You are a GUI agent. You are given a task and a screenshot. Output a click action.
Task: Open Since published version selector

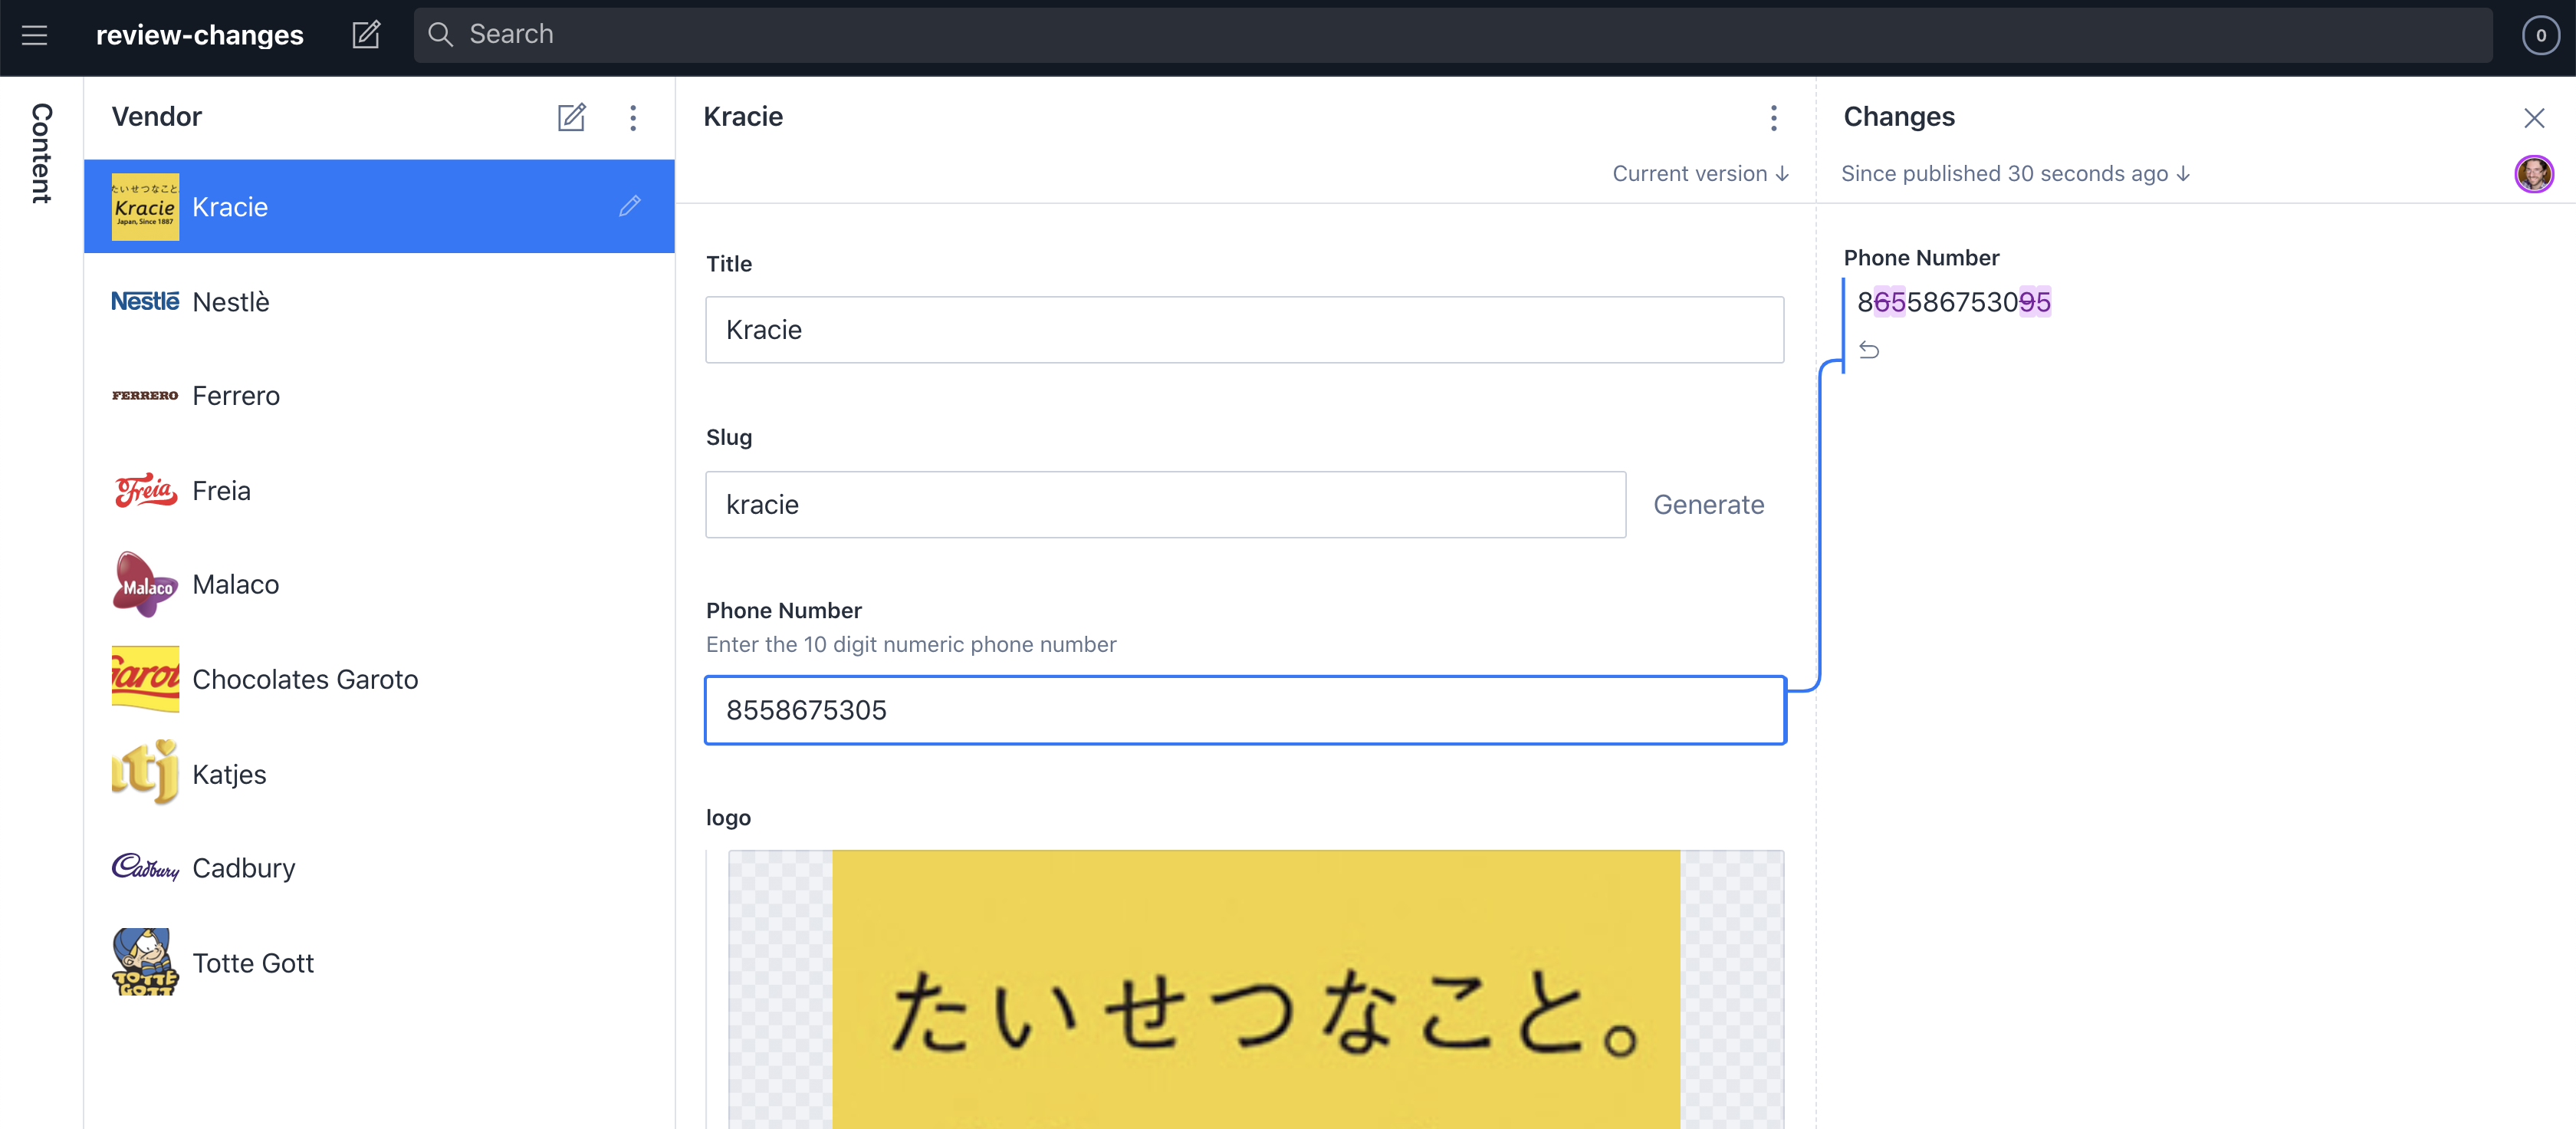tap(2015, 174)
